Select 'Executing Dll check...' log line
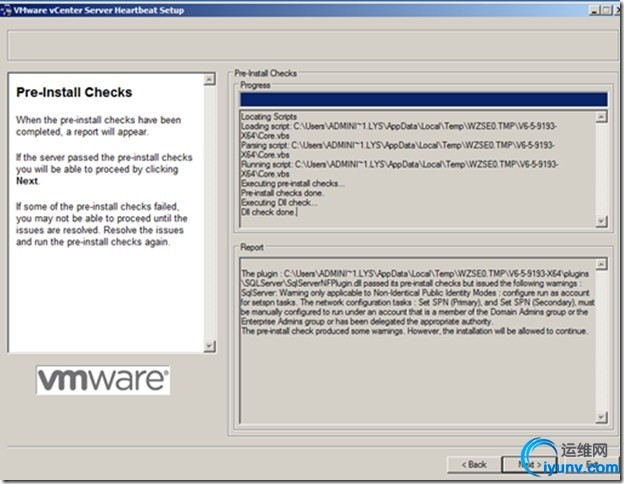The width and height of the screenshot is (624, 484). [279, 203]
